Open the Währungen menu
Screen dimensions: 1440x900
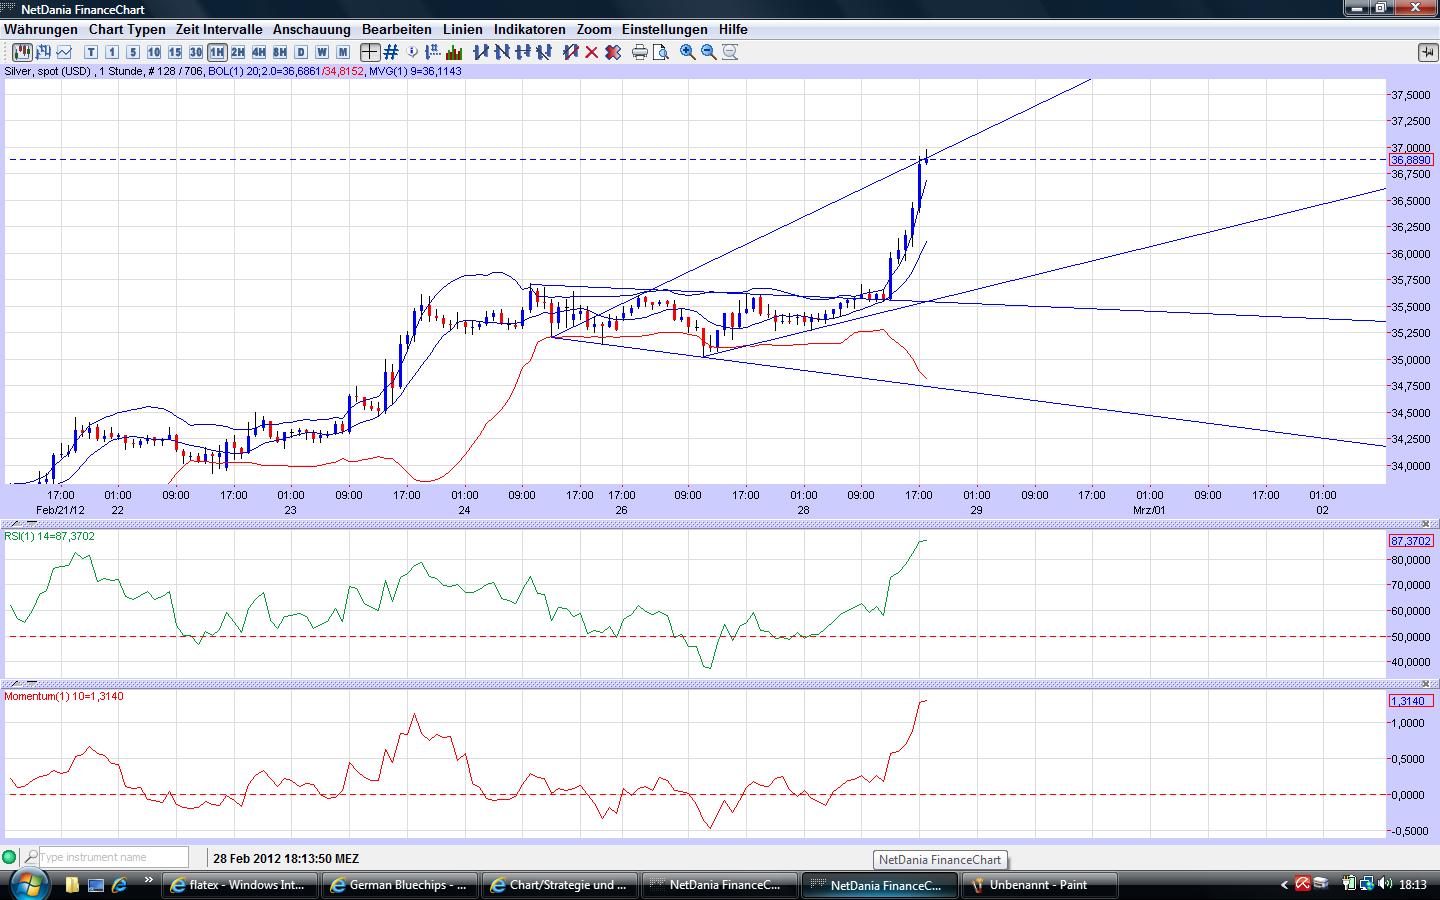(41, 30)
